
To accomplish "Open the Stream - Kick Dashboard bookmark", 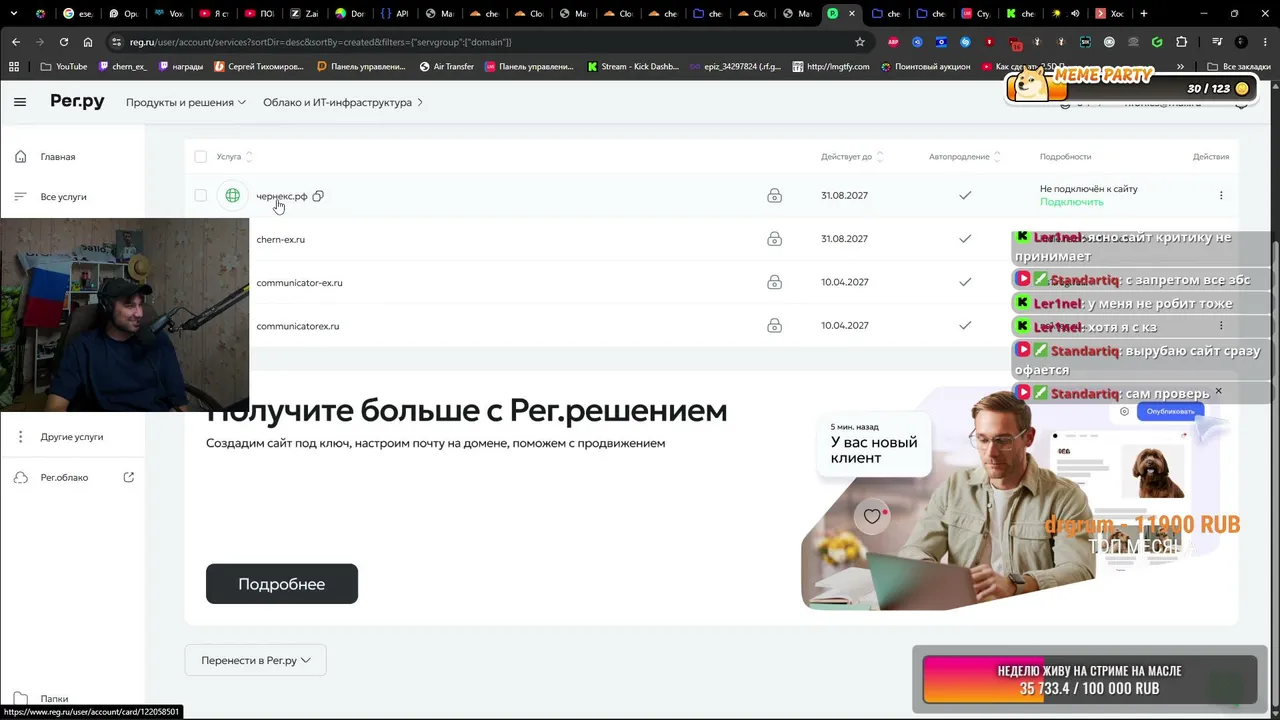I will [633, 67].
